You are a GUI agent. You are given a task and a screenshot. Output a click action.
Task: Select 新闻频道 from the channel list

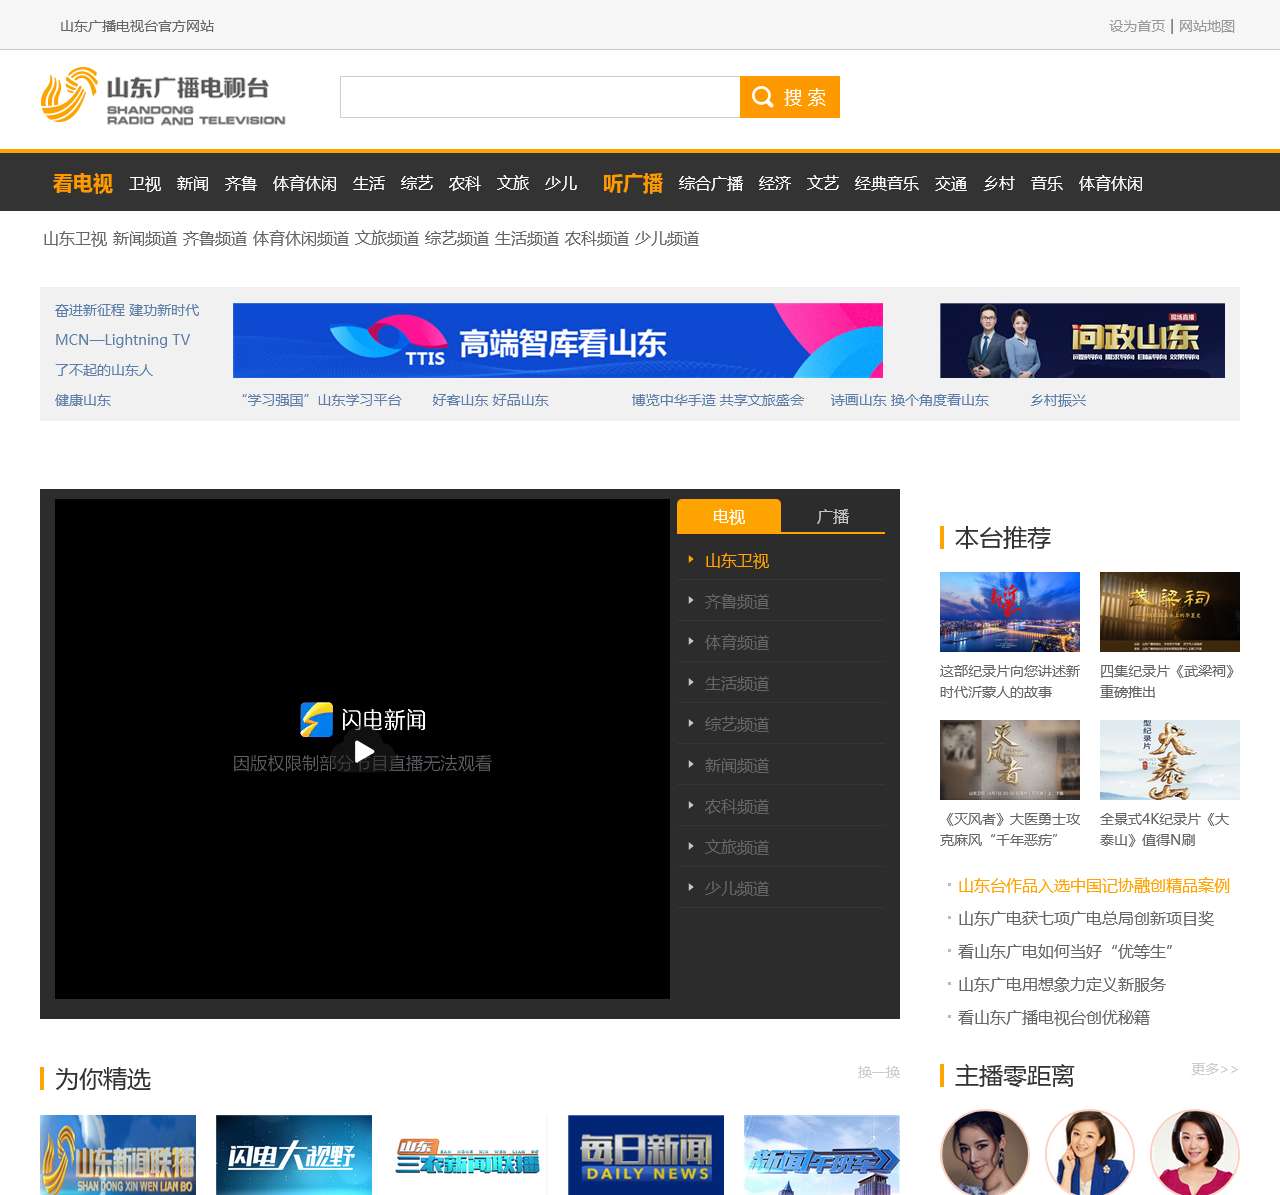(x=737, y=765)
